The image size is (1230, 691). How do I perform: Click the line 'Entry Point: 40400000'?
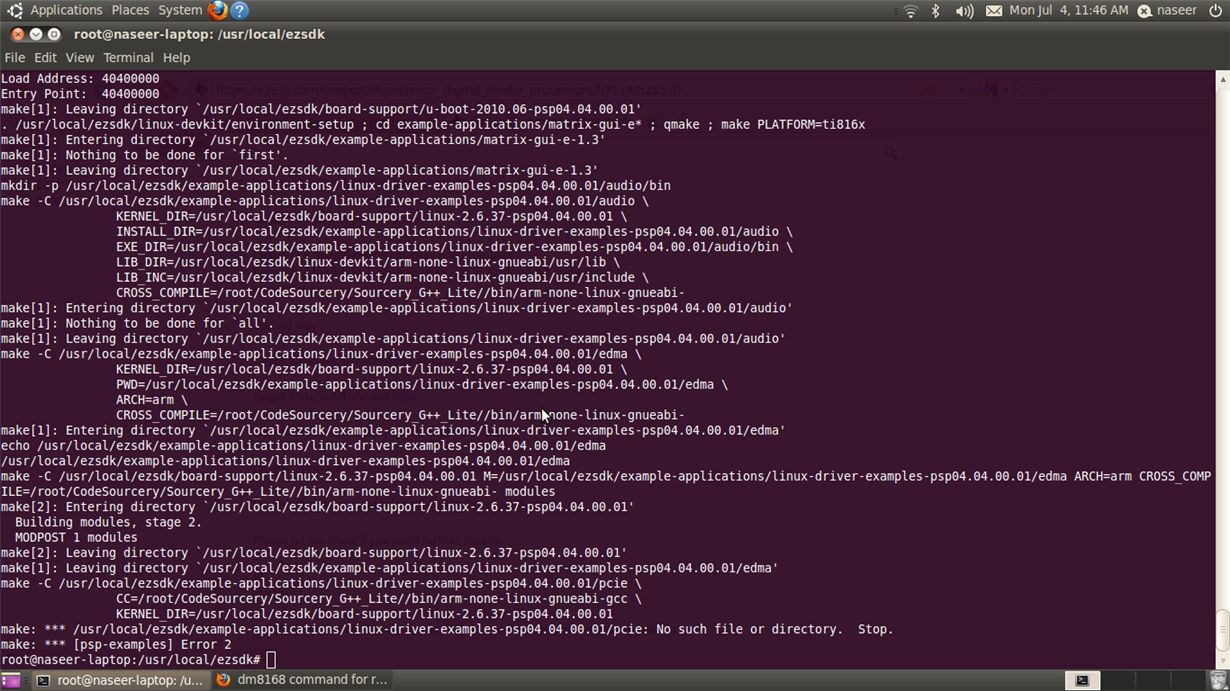tap(80, 94)
